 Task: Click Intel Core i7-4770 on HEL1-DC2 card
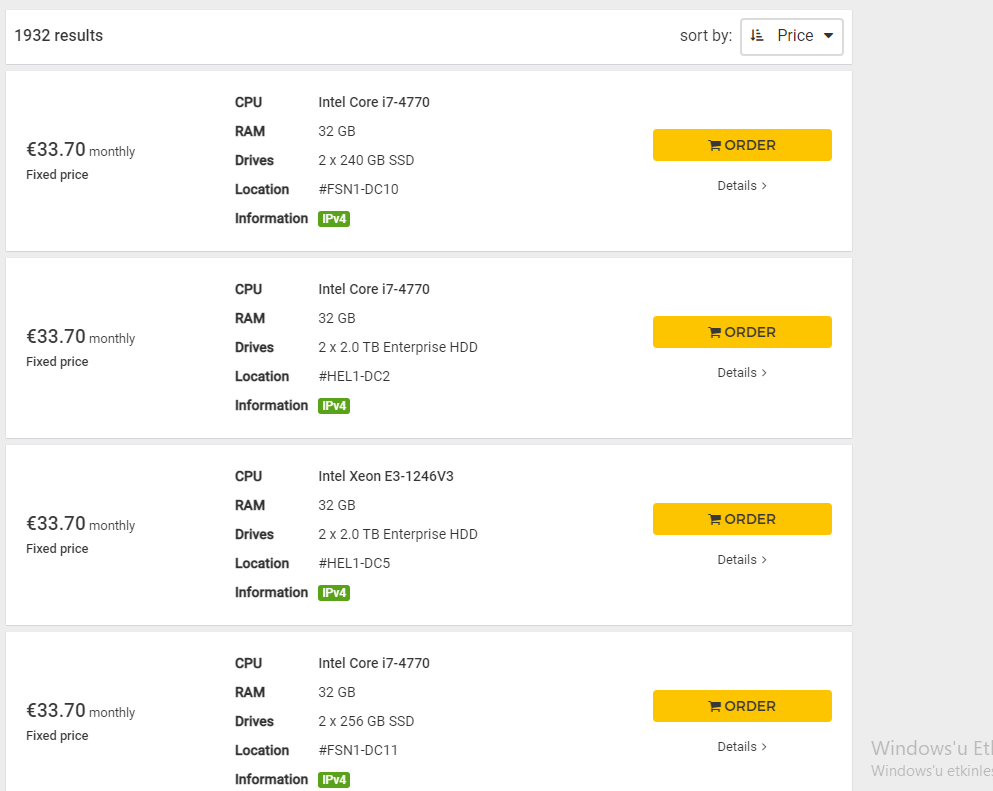pos(374,289)
